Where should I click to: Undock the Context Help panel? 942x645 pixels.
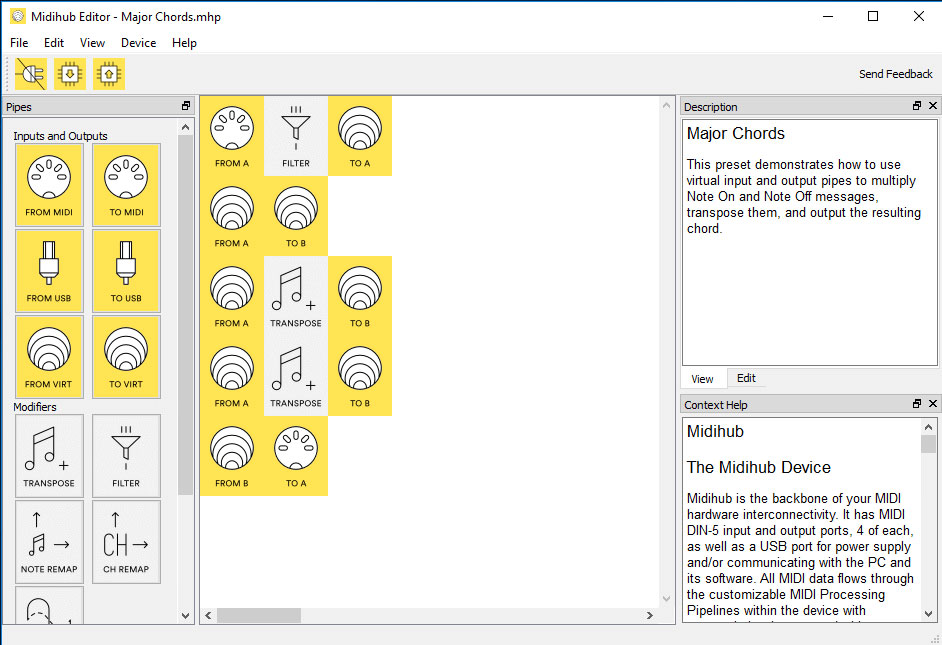tap(917, 404)
